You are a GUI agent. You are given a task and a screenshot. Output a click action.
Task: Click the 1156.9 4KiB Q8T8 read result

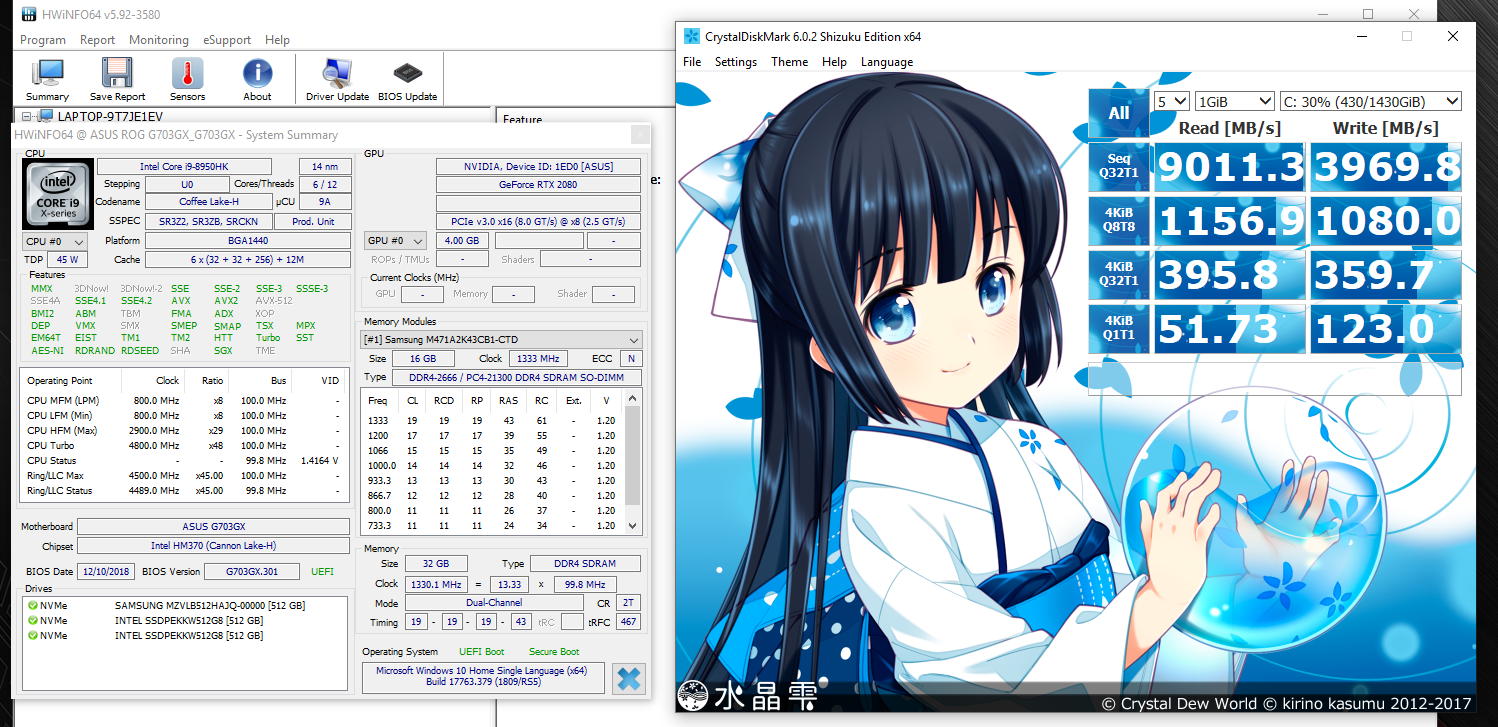pyautogui.click(x=1229, y=221)
